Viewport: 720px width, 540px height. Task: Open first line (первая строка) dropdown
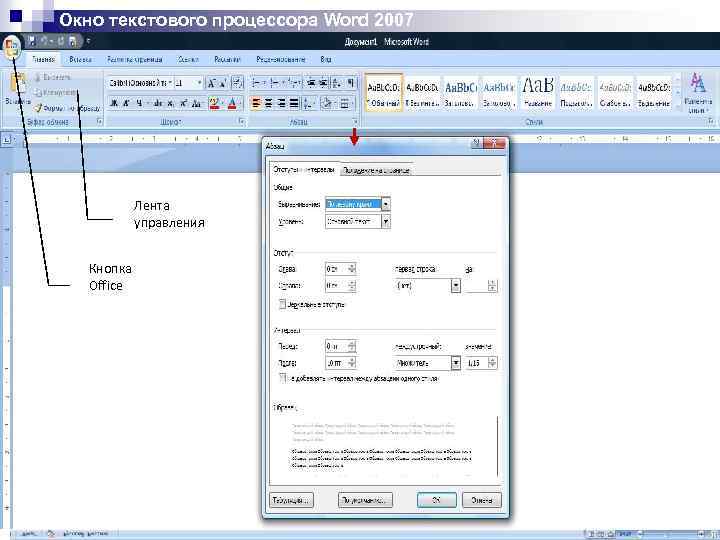point(456,286)
